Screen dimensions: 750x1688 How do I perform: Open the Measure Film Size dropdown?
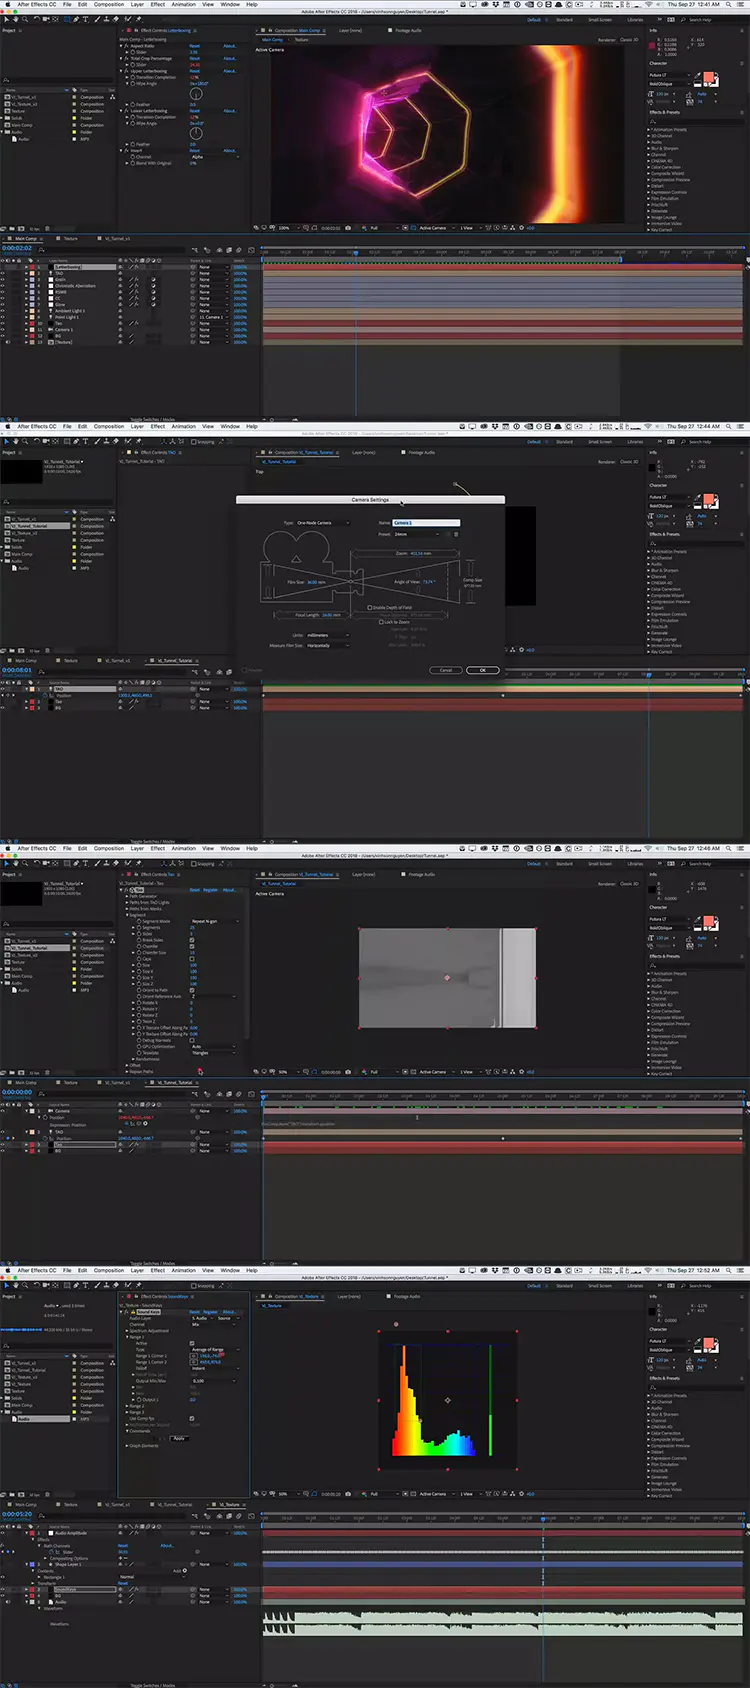point(328,645)
